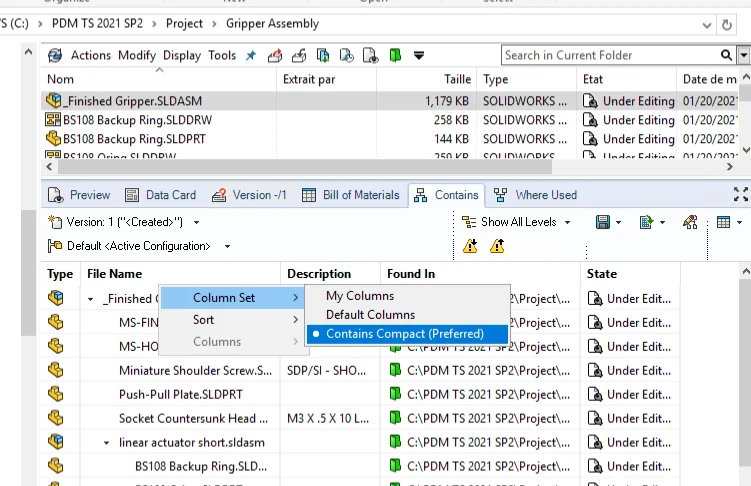Collapse linear actuator short.sldasm tree node
The image size is (751, 486).
tap(107, 442)
